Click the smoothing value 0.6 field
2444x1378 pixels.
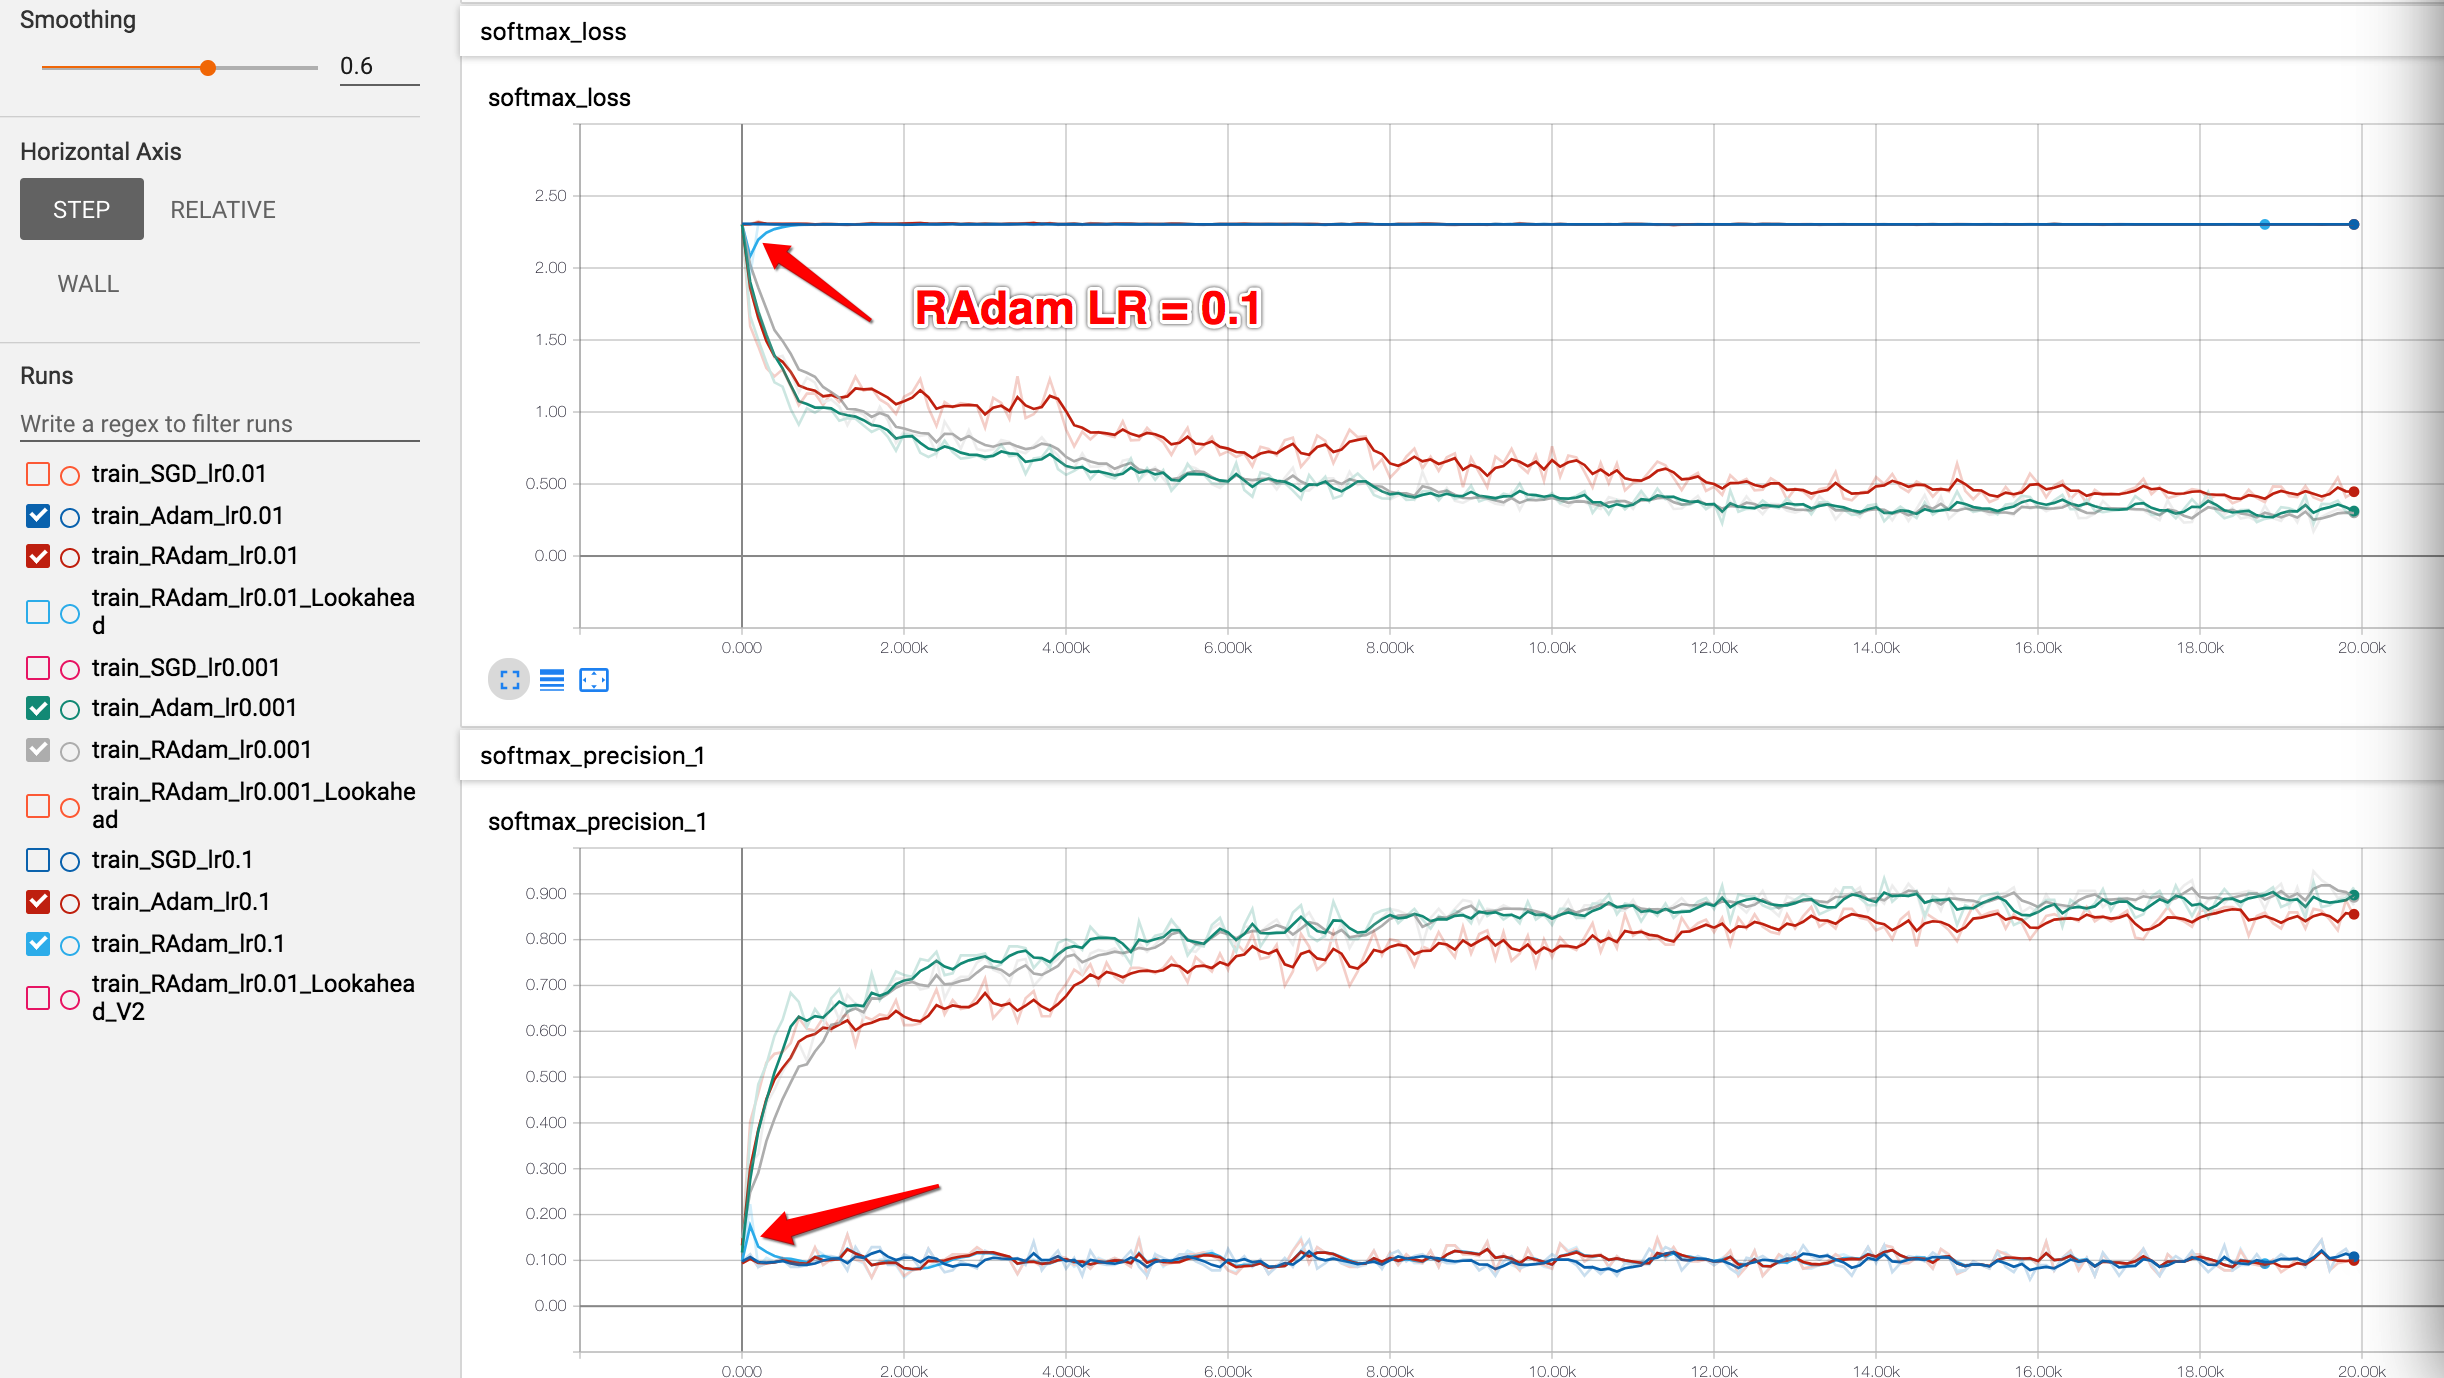(x=378, y=67)
